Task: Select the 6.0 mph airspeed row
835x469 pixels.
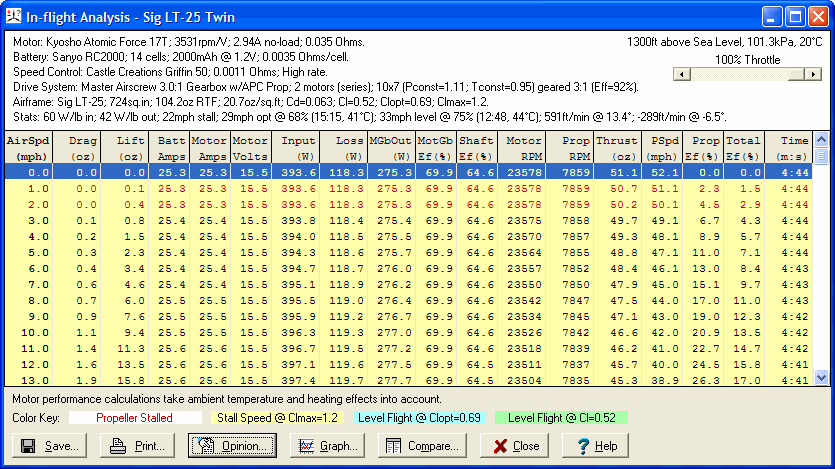Action: (x=409, y=269)
